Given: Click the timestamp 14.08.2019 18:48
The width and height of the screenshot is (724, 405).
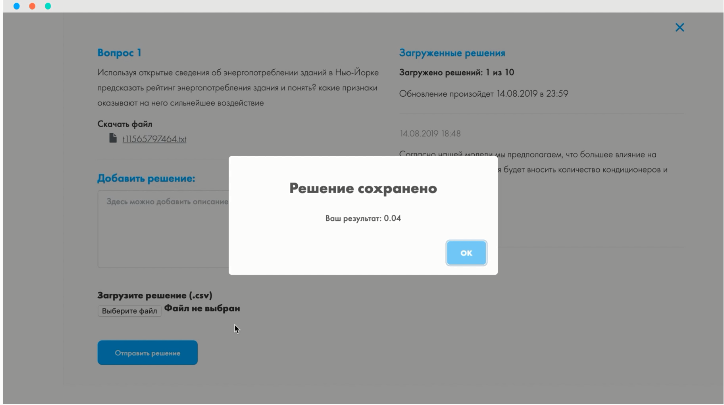Looking at the screenshot, I should coord(430,133).
